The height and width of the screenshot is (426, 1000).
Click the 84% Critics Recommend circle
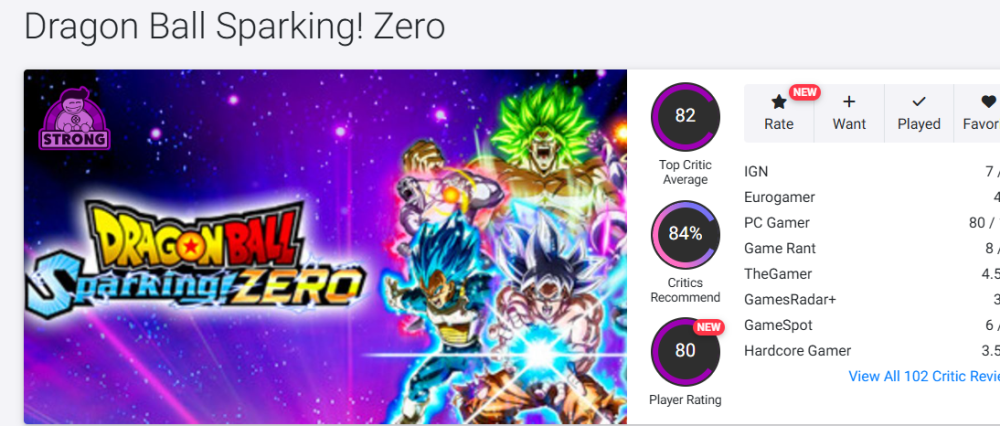click(685, 234)
